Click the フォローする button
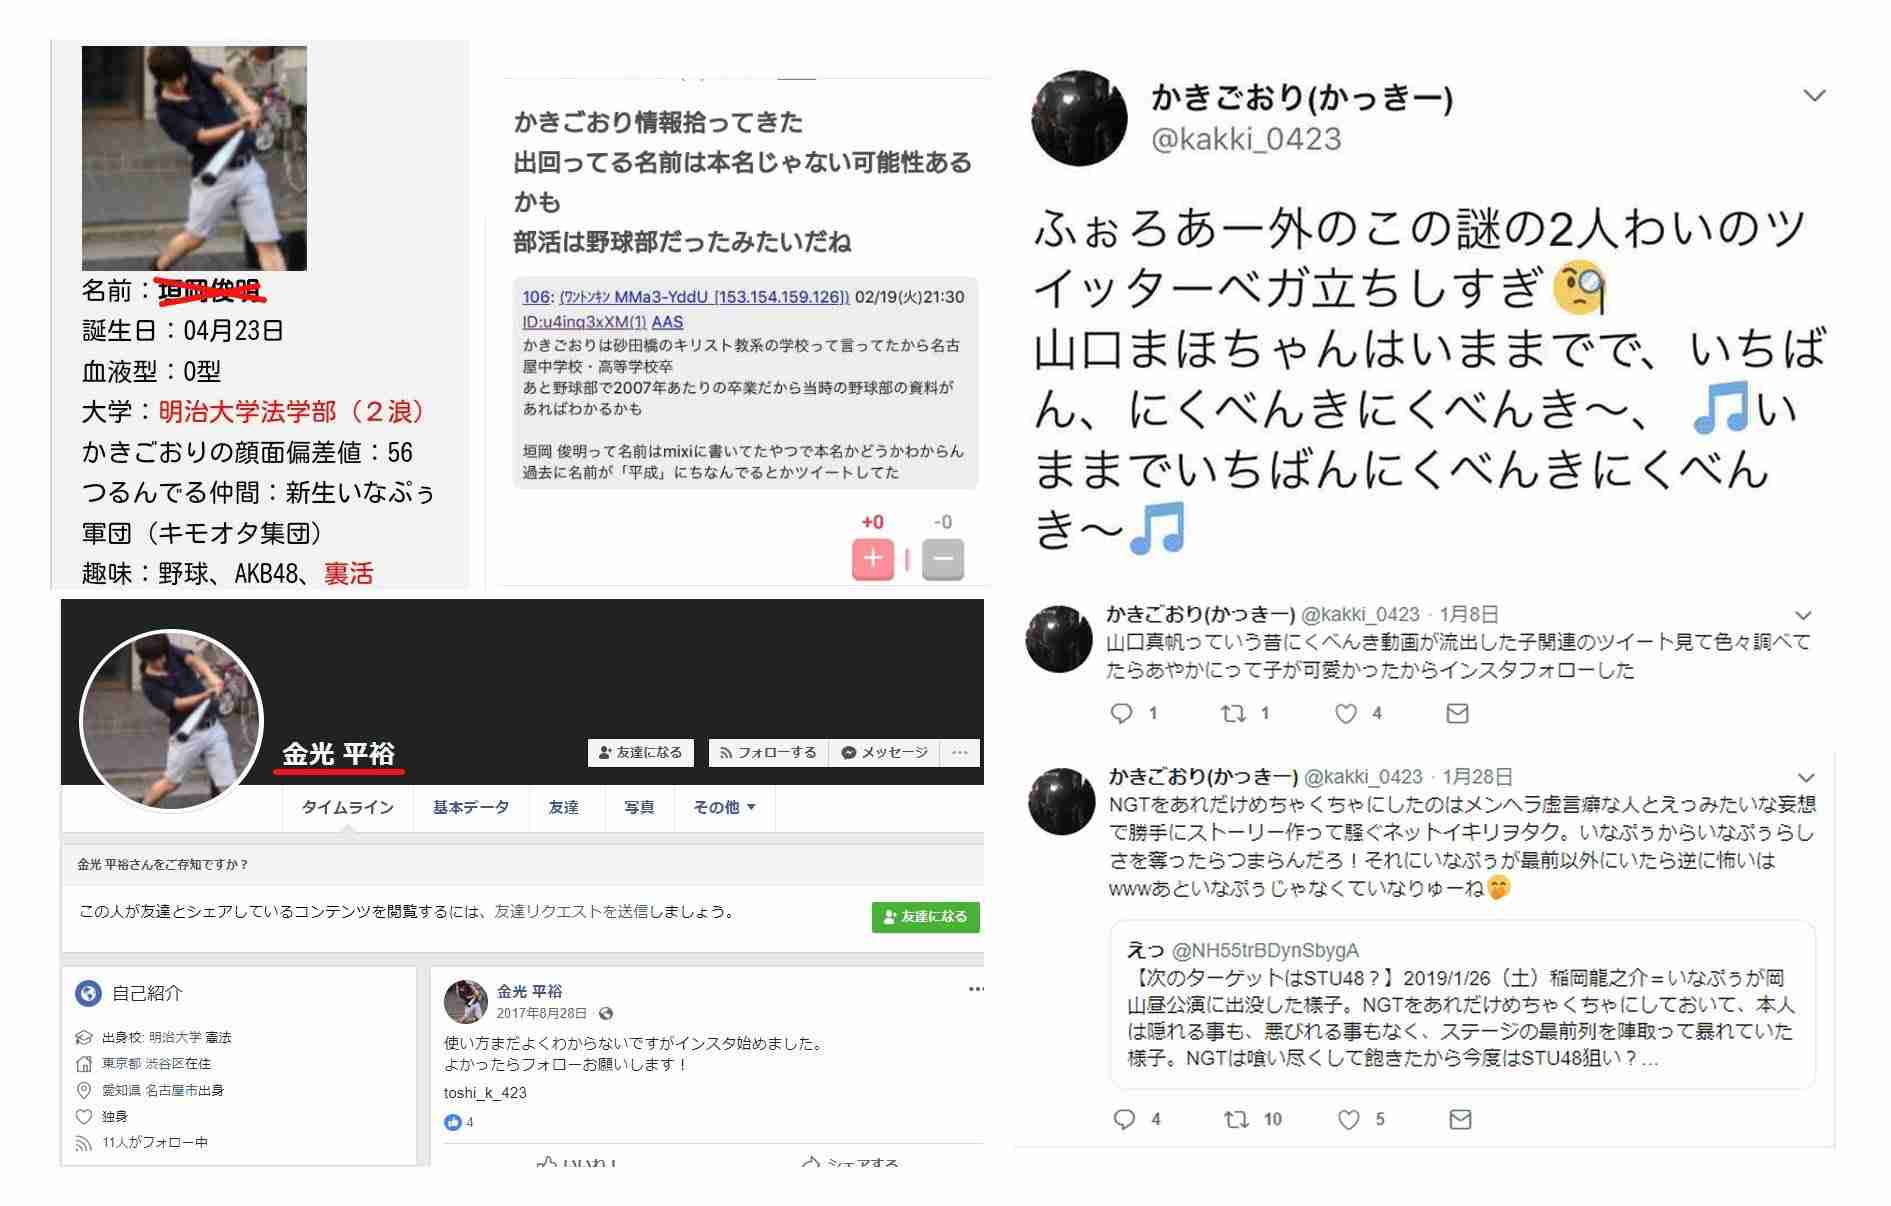Image resolution: width=1891 pixels, height=1206 pixels. 768,753
